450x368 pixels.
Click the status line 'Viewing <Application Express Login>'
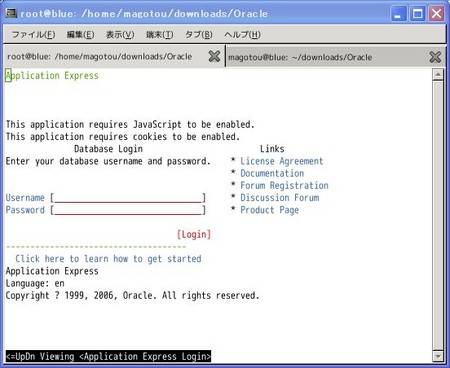[108, 356]
